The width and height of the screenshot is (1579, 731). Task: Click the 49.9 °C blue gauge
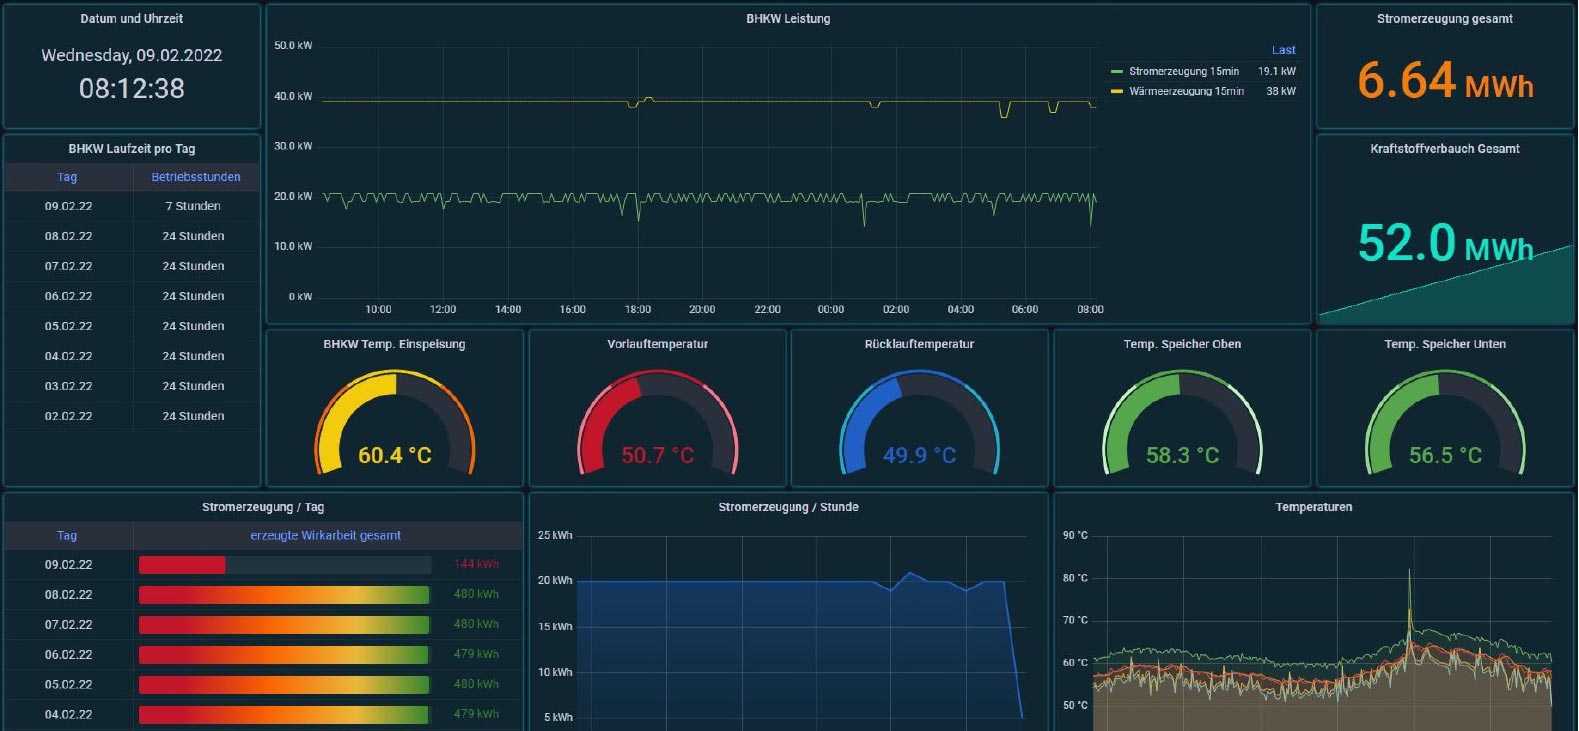[x=919, y=422]
